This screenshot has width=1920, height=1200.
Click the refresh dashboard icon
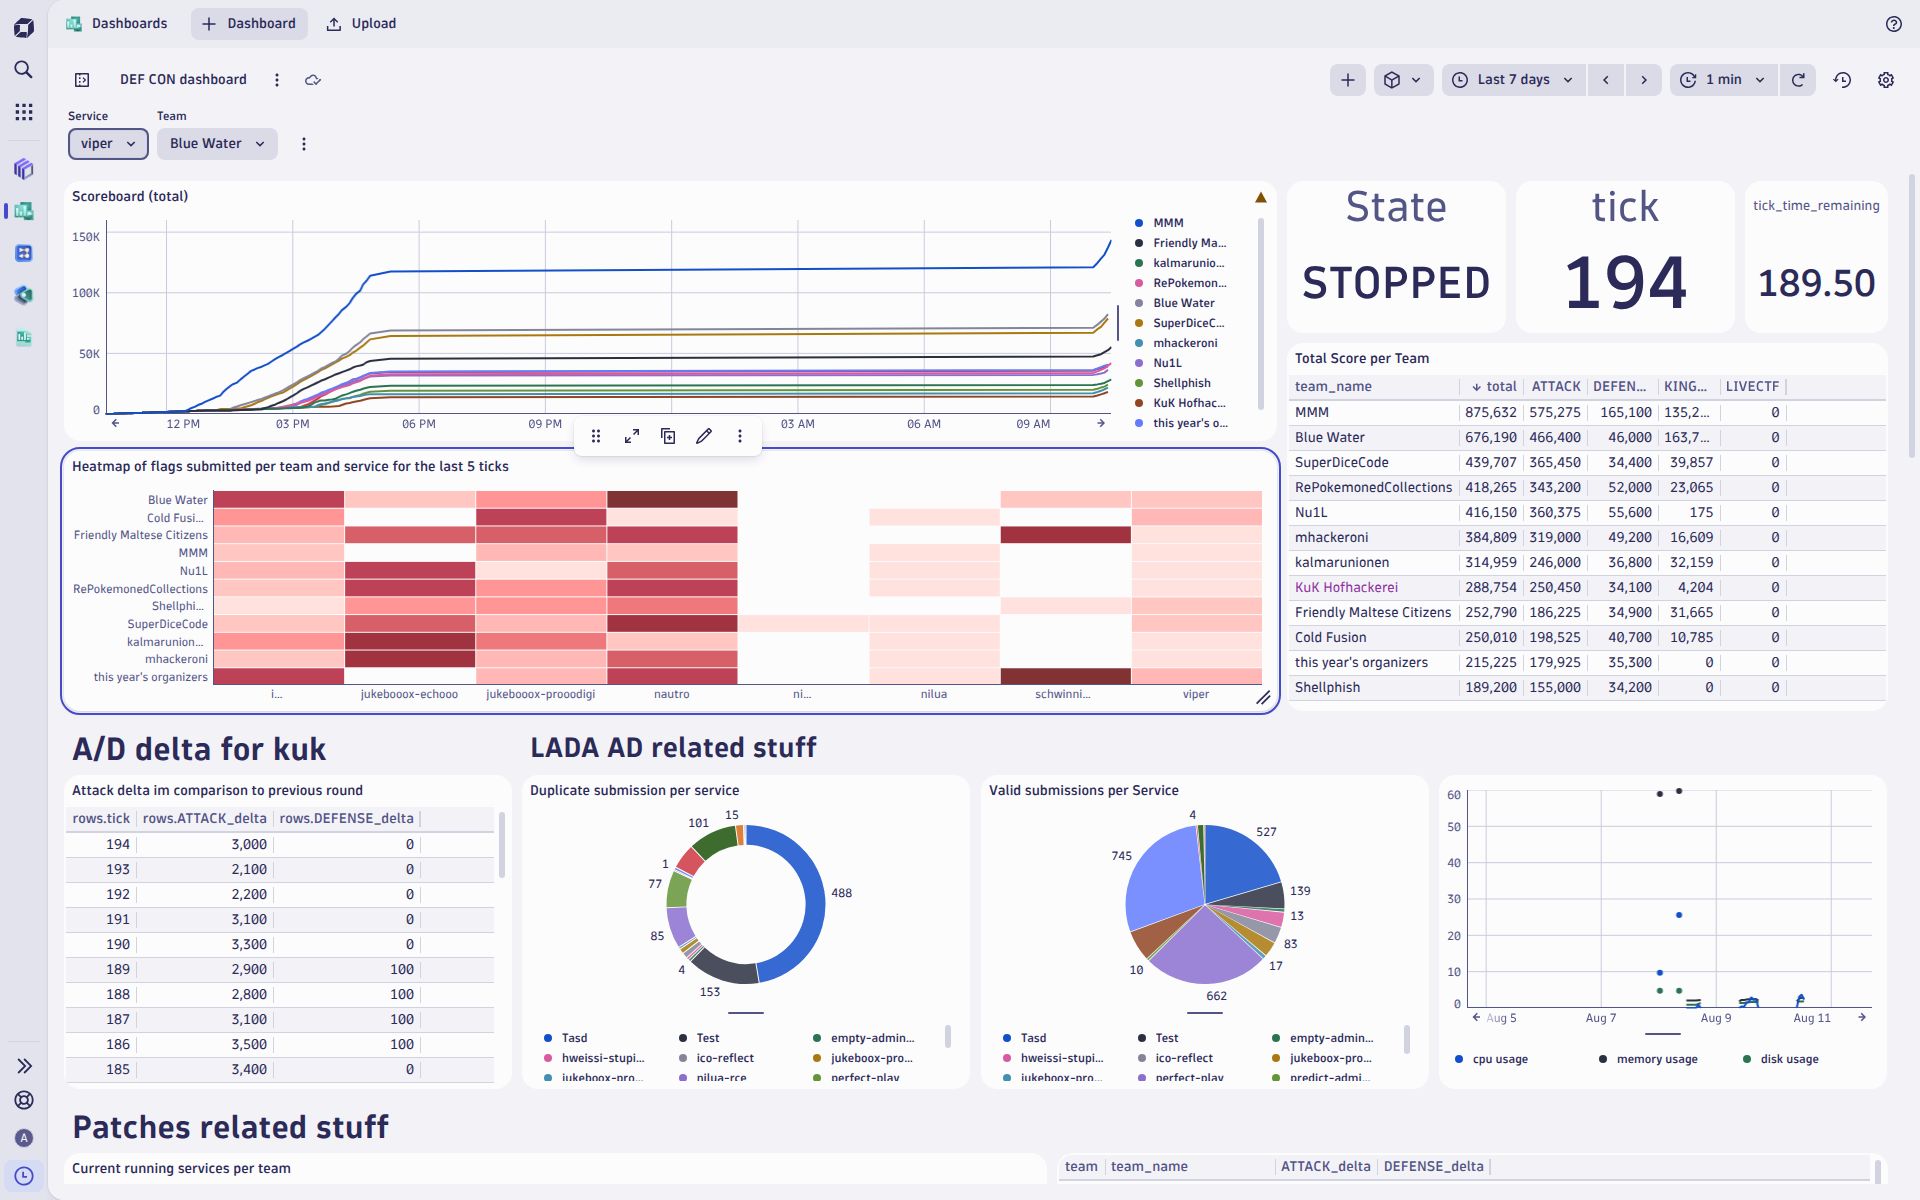click(1798, 80)
